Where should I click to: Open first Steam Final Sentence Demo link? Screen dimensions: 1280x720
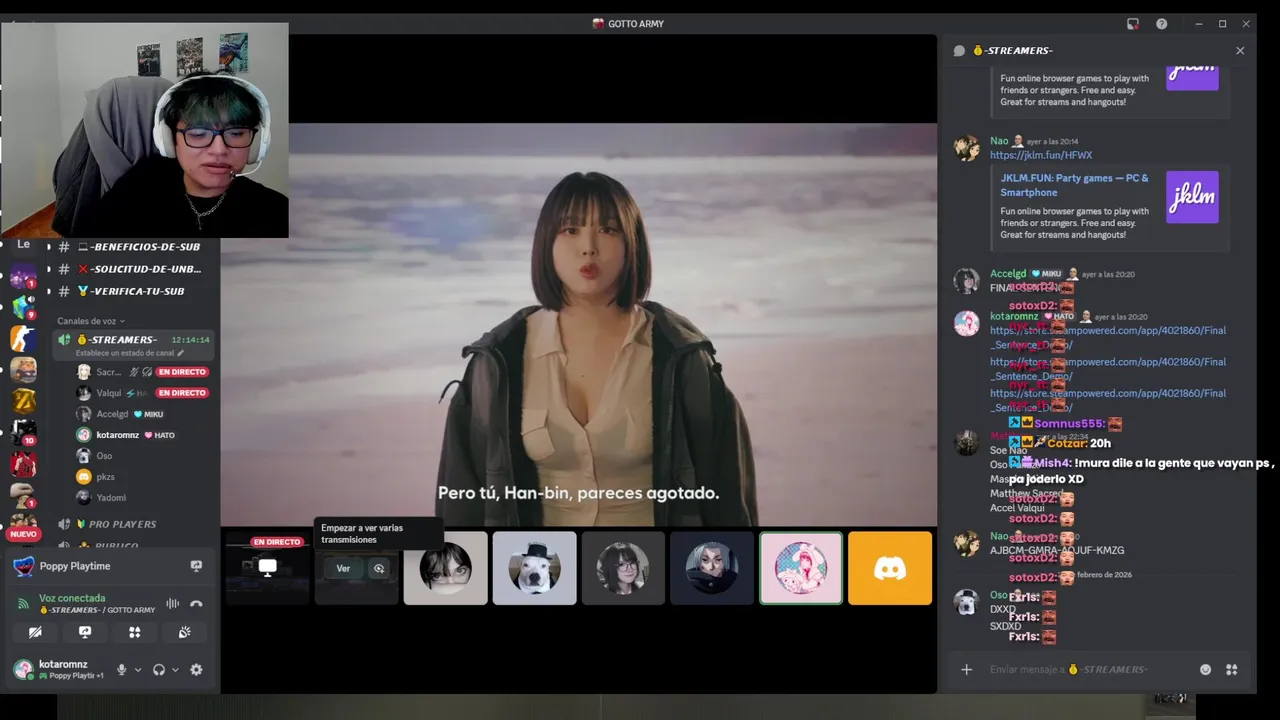pos(1107,337)
